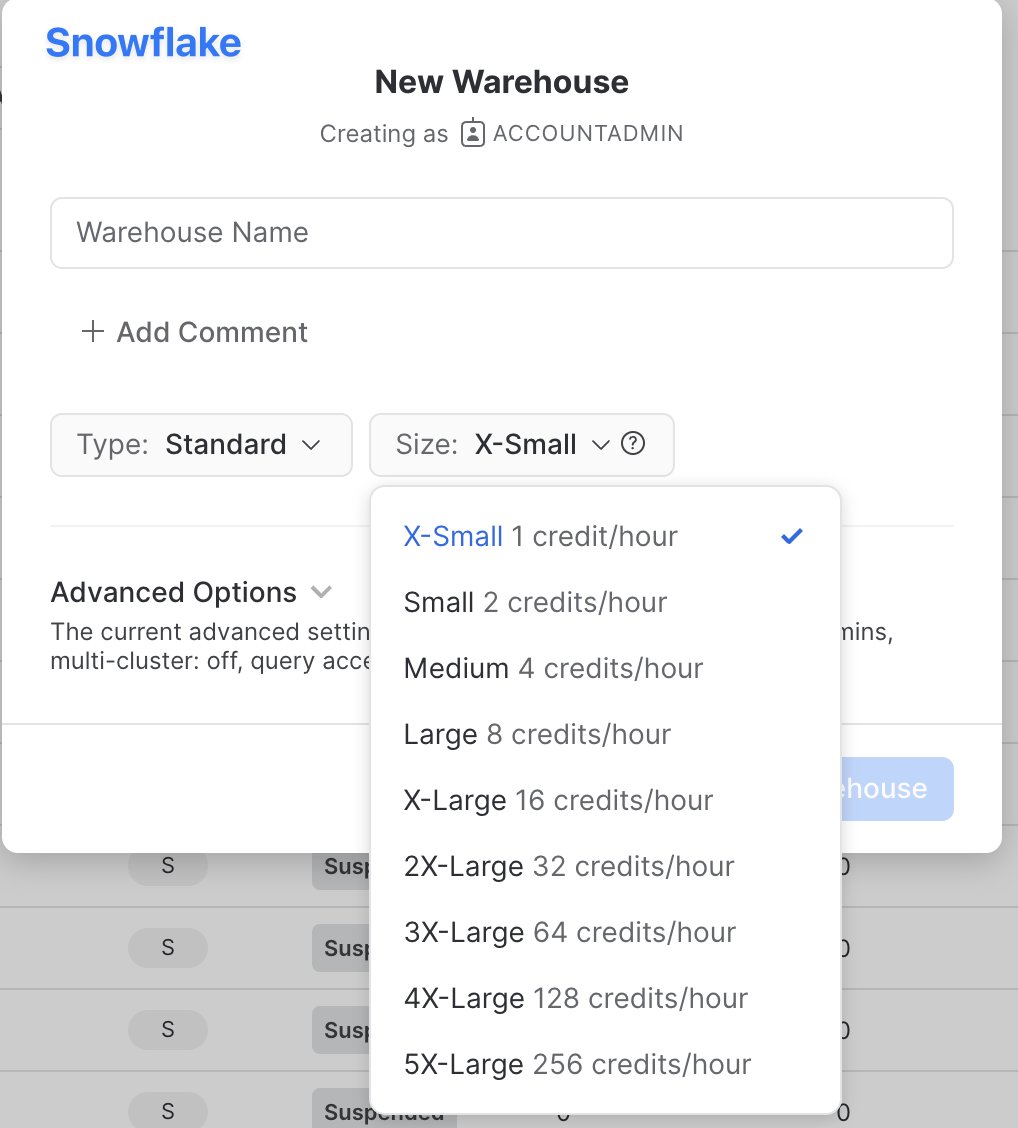1018x1128 pixels.
Task: Open the Type: Standard dropdown
Action: tap(201, 445)
